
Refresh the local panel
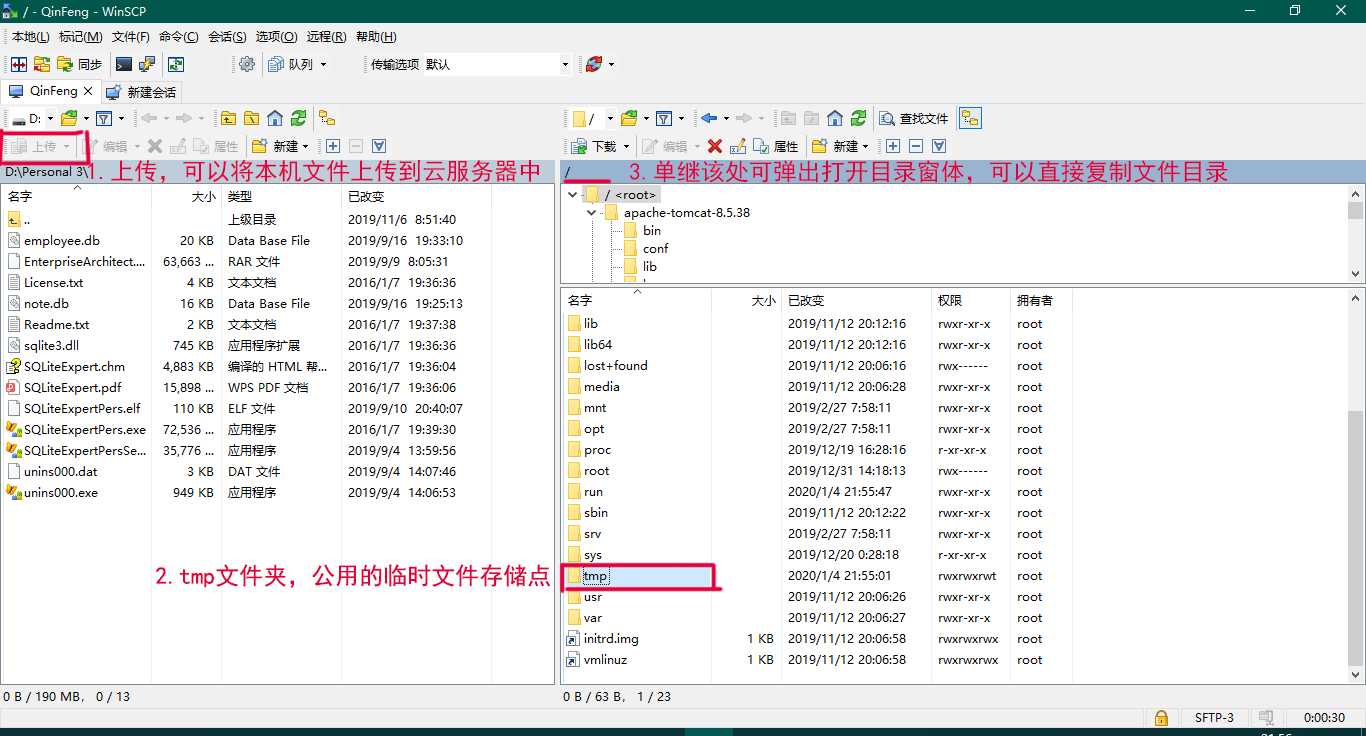point(298,118)
